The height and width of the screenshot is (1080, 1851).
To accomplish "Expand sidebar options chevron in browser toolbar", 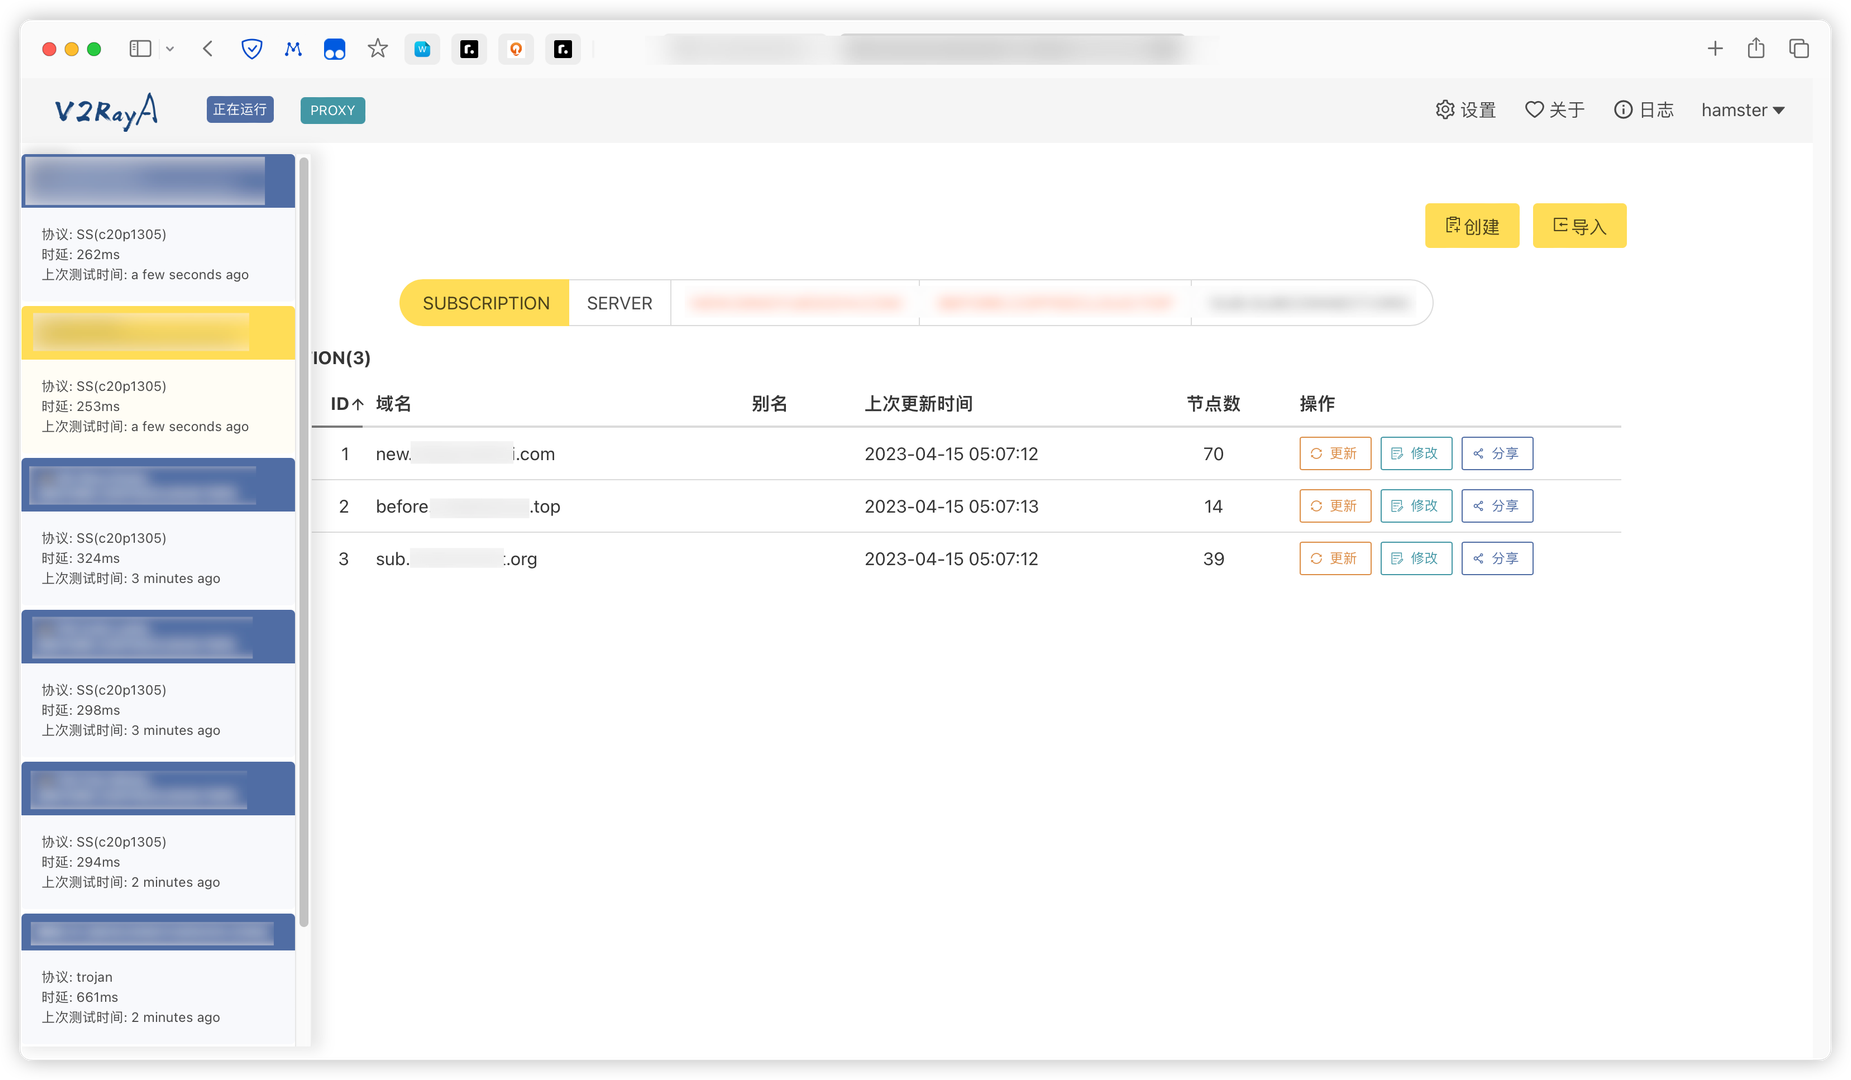I will point(170,49).
